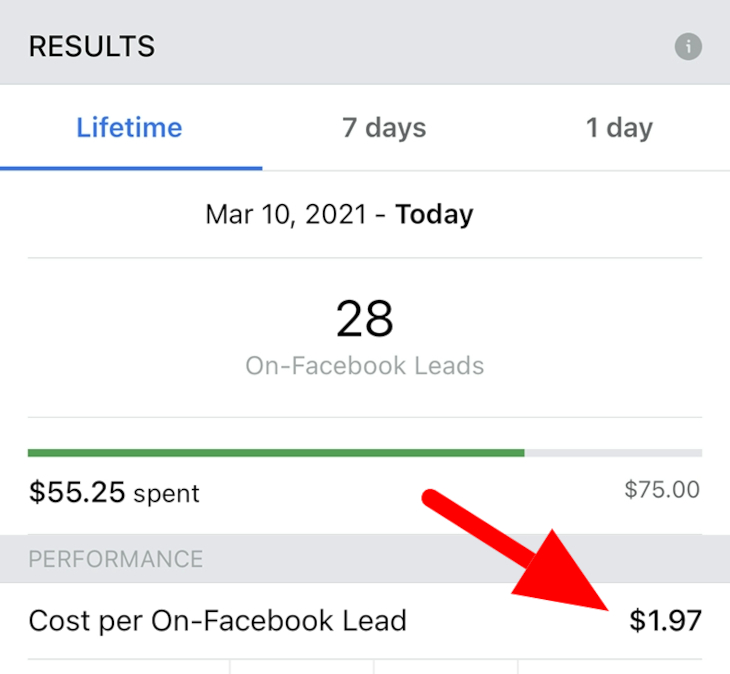Click the On-Facebook Leads label
This screenshot has width=730, height=674.
365,366
